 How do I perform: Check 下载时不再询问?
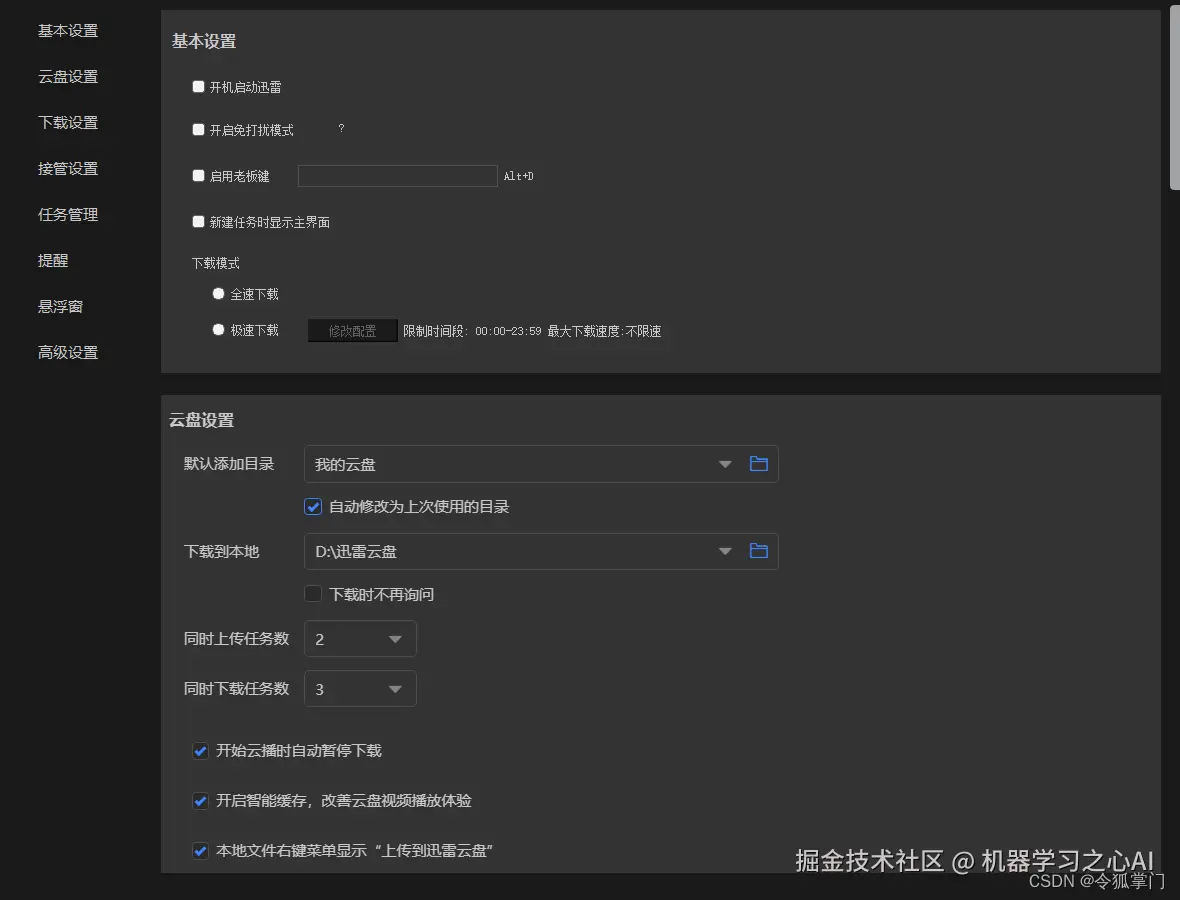tap(313, 593)
